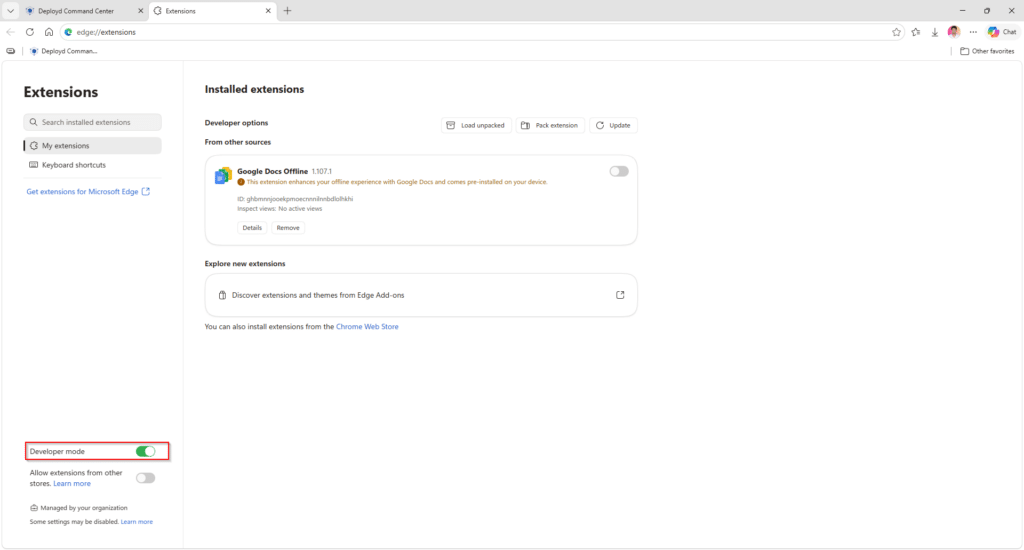The width and height of the screenshot is (1024, 550).
Task: Close the Extensions tab
Action: pos(268,11)
